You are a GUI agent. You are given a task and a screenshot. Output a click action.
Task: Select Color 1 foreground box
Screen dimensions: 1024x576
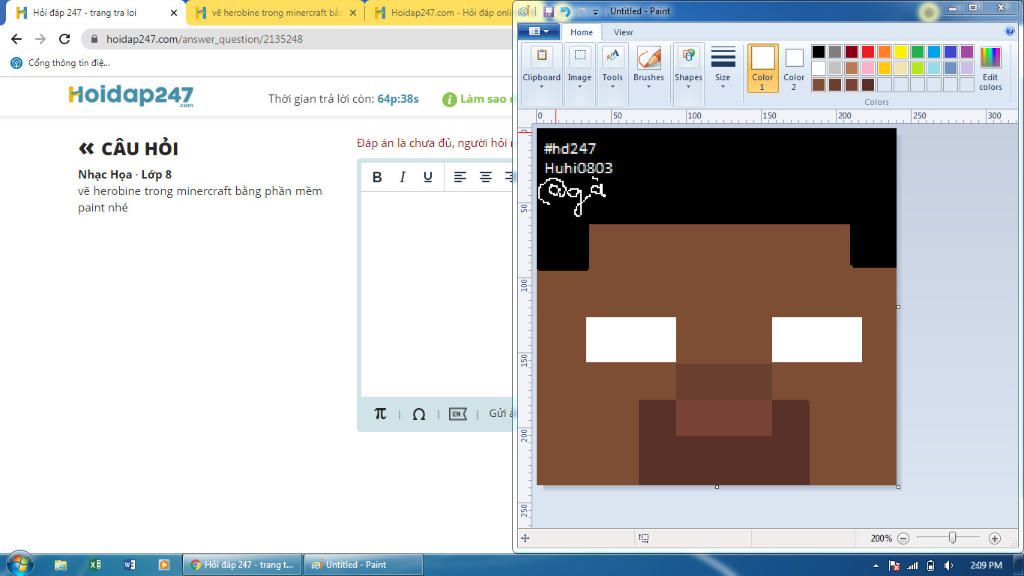coord(762,68)
